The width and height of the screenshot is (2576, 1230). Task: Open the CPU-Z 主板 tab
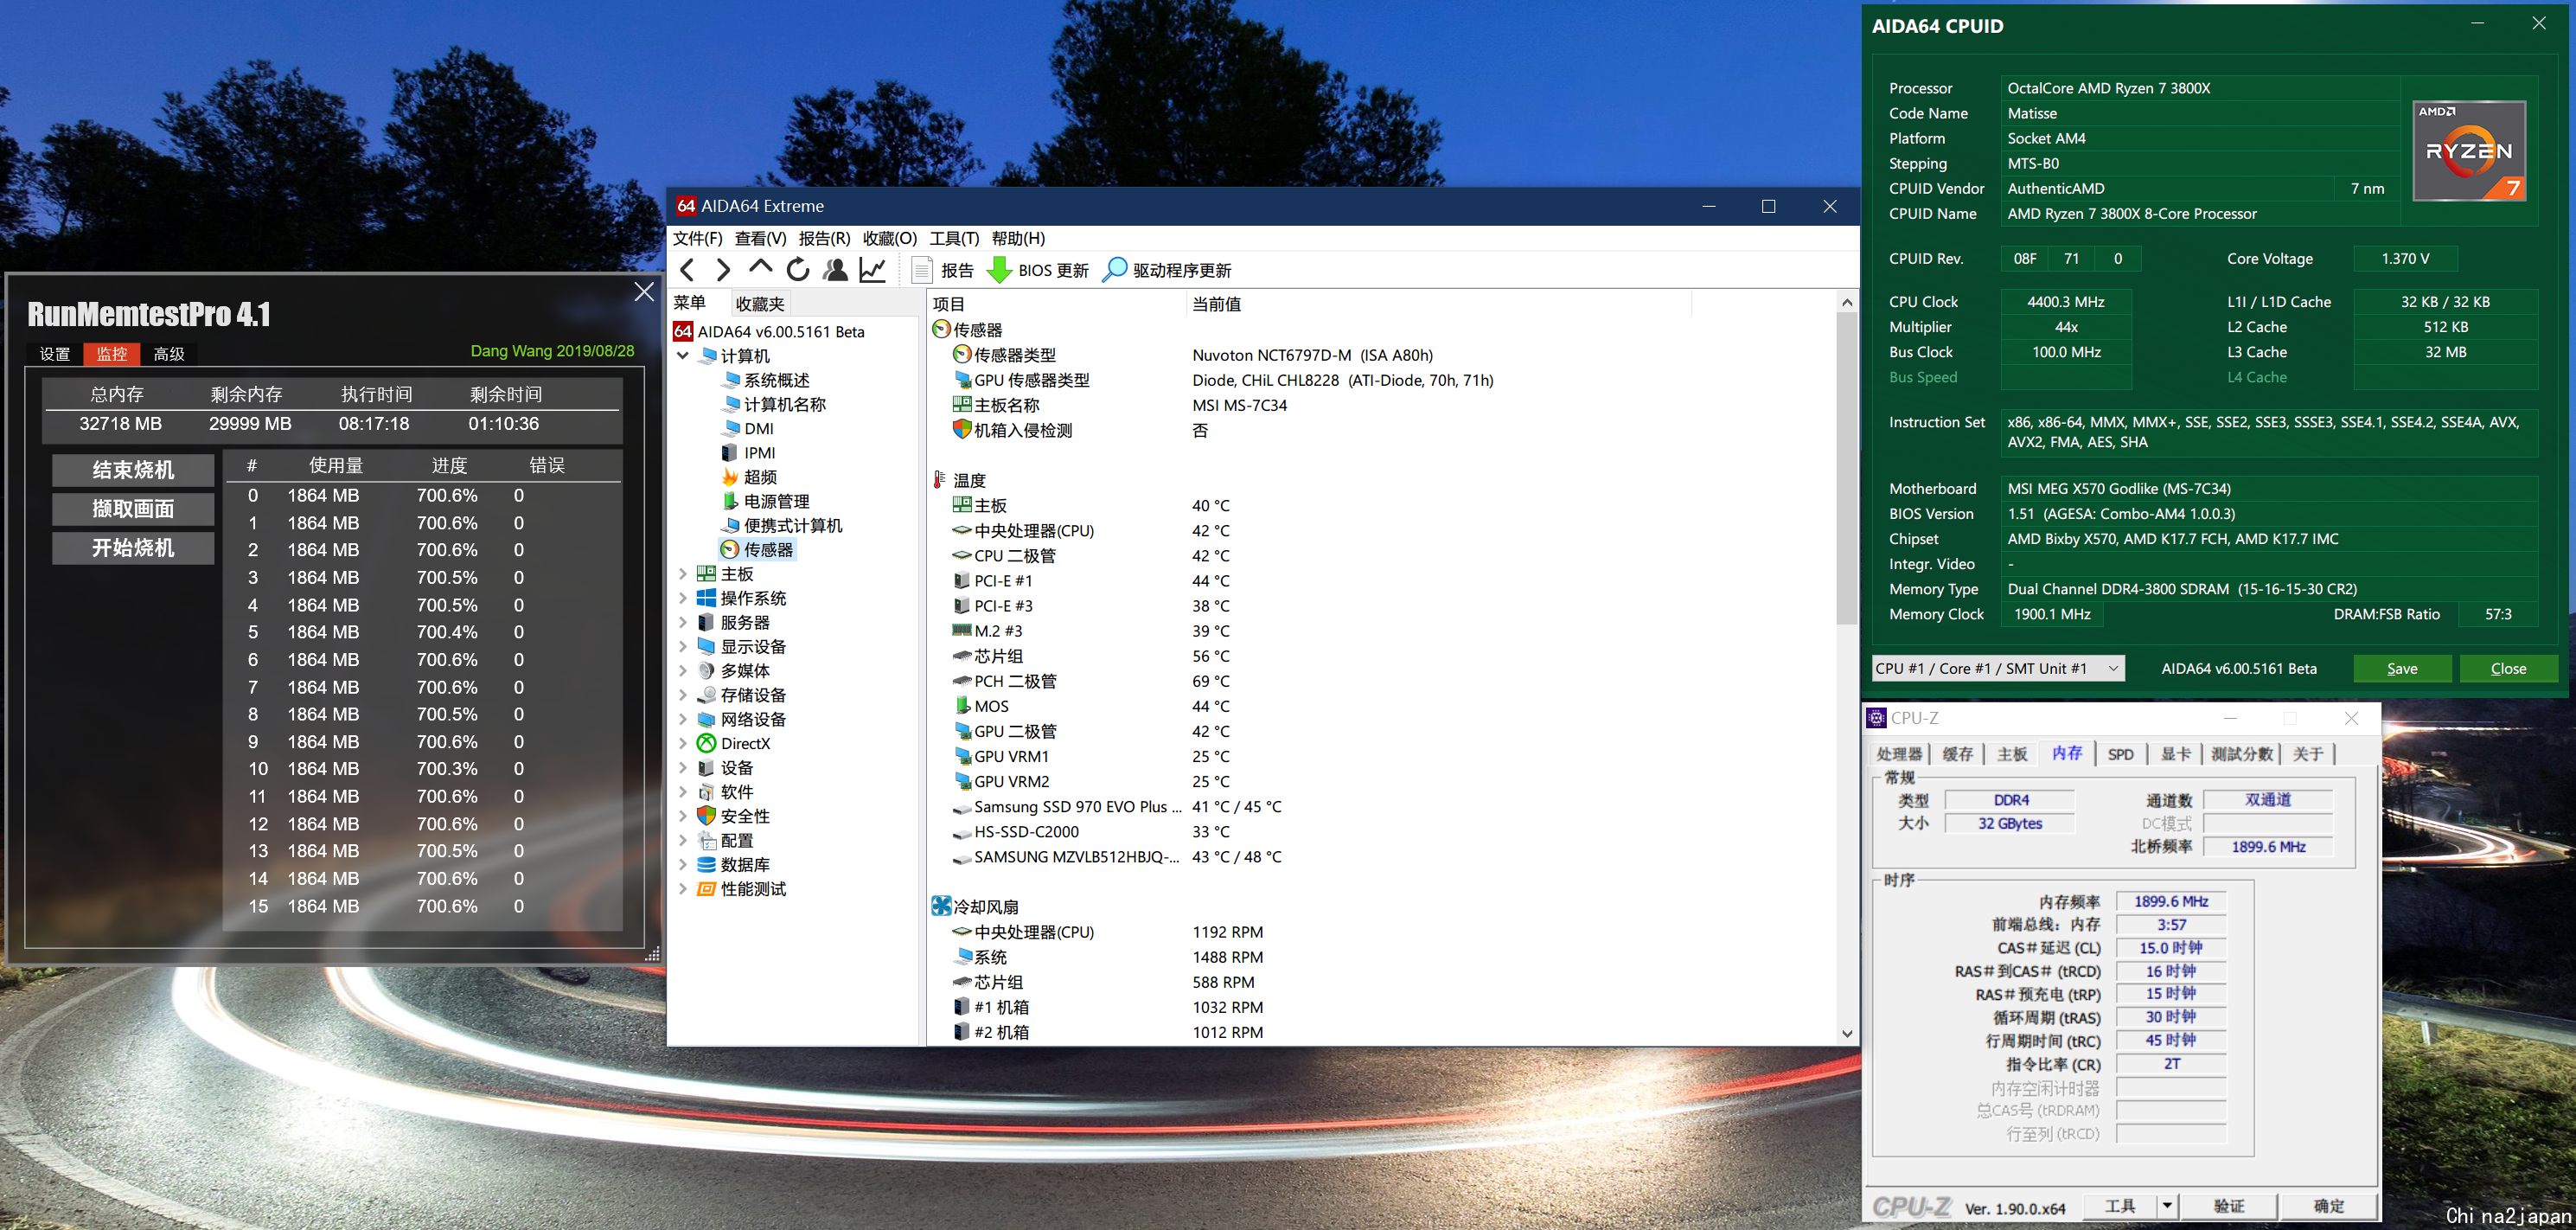coord(2012,754)
